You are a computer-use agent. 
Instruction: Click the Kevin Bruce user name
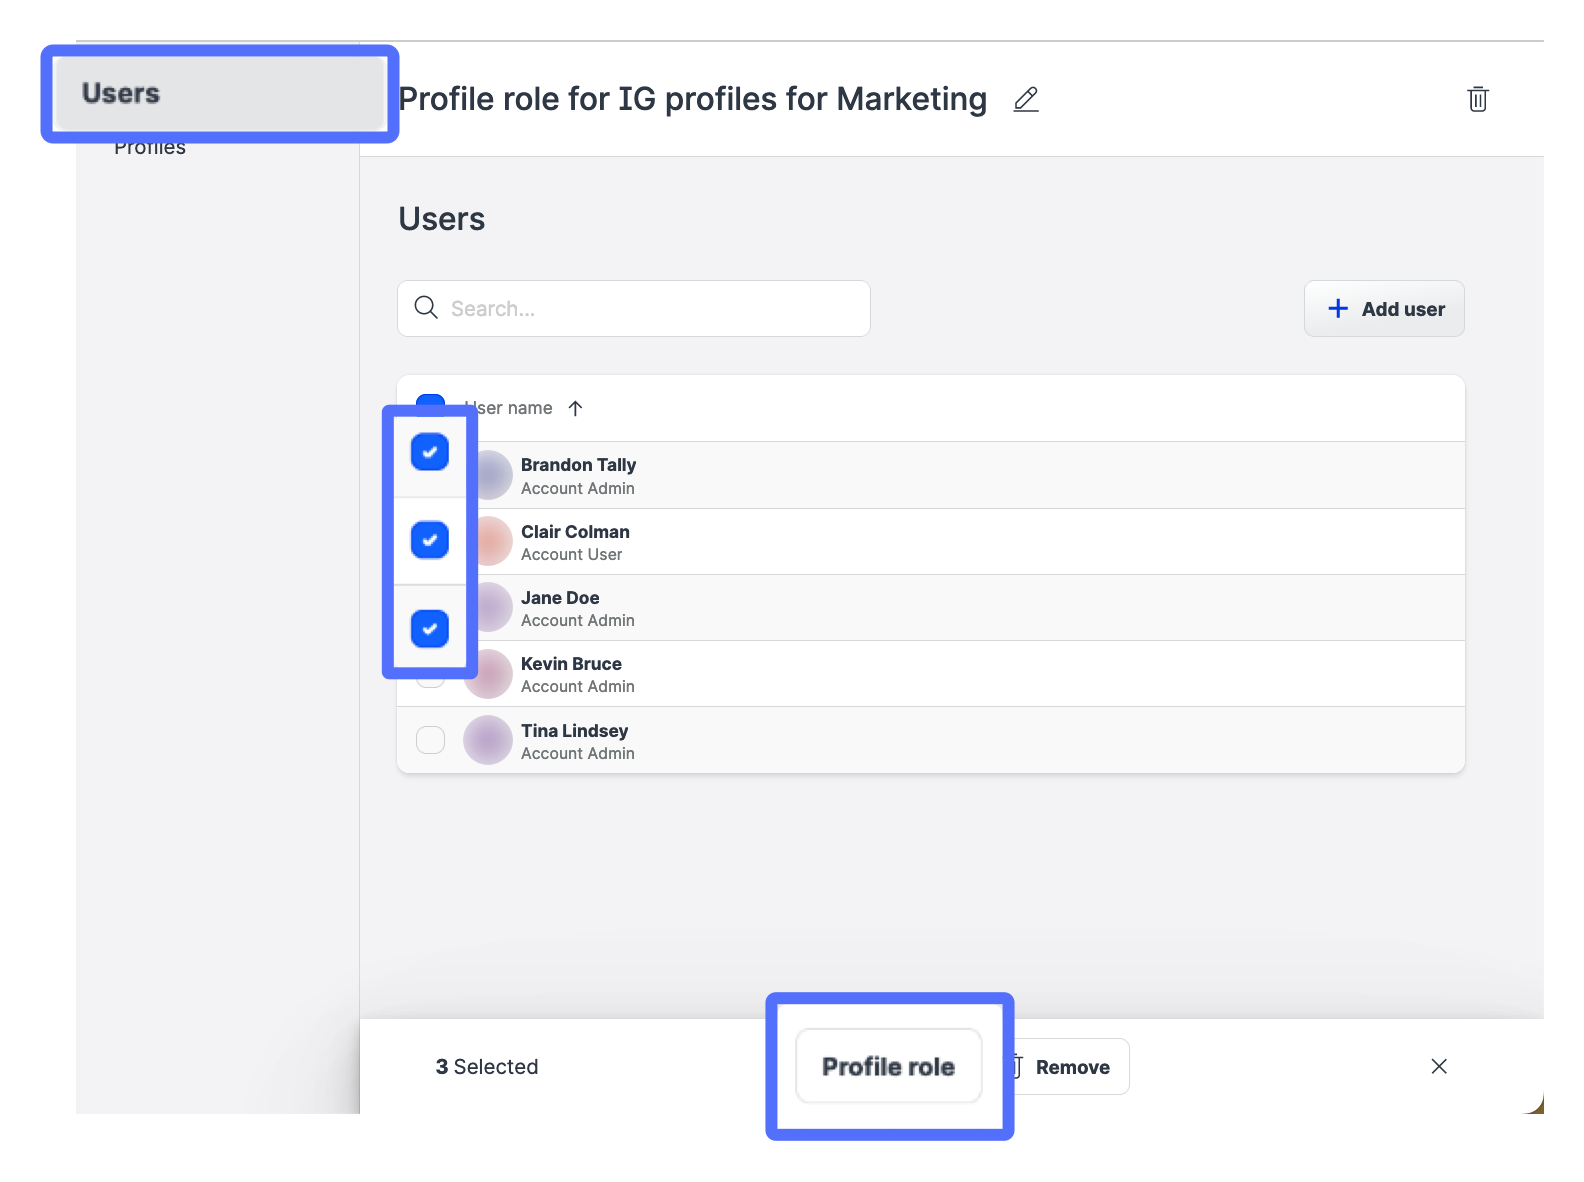click(x=571, y=664)
